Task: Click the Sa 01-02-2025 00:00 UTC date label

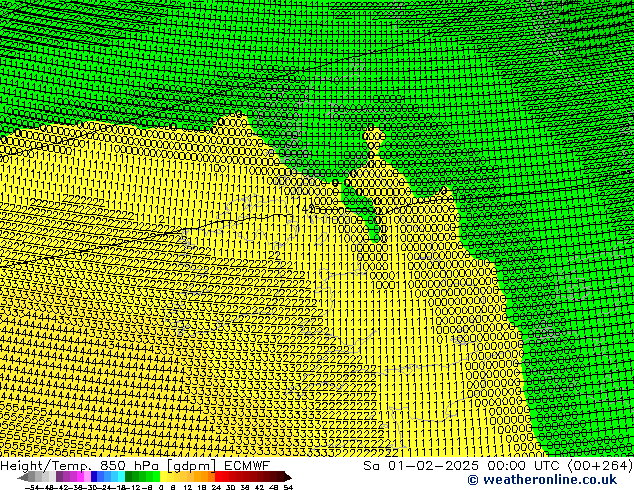Action: click(463, 465)
